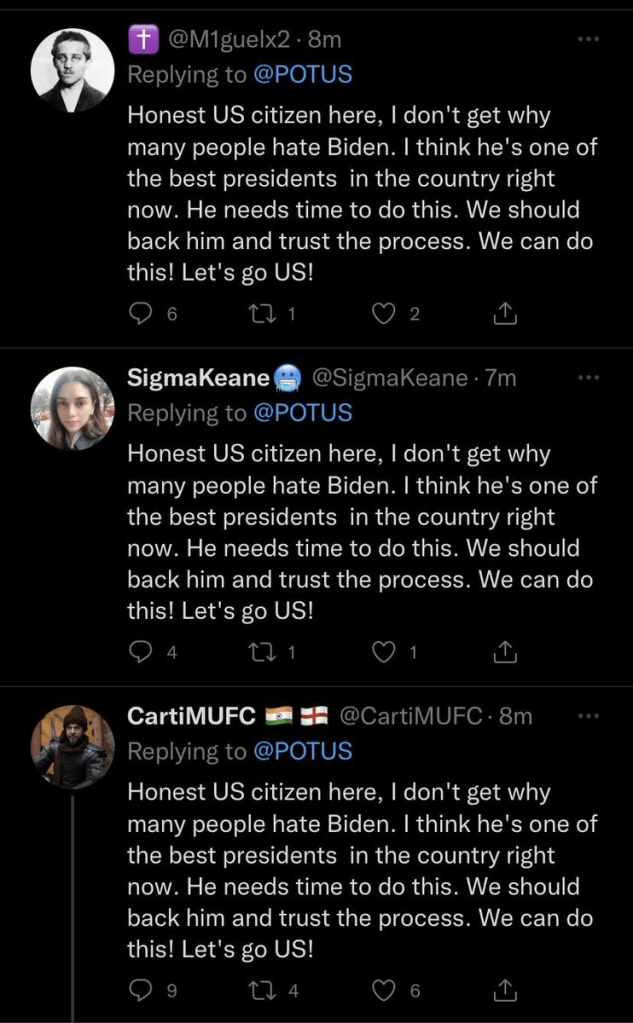Retweet SigmaKeane's tweet
This screenshot has height=1023, width=633.
point(258,652)
